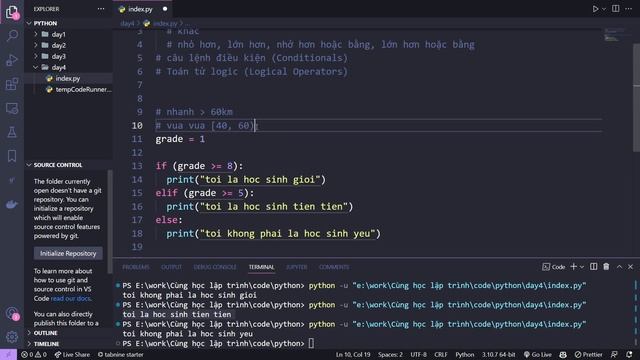Change end of line sequence CRLF
The height and width of the screenshot is (360, 640).
441,355
